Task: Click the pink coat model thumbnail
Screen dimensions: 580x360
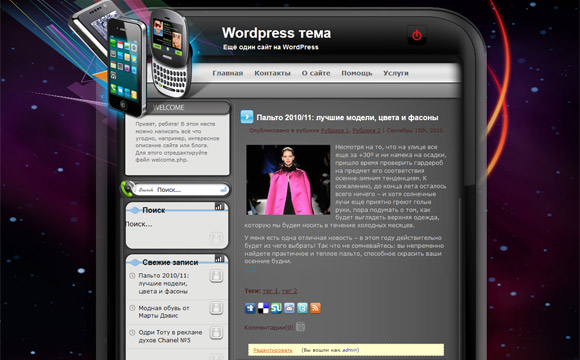Action: pyautogui.click(x=288, y=179)
